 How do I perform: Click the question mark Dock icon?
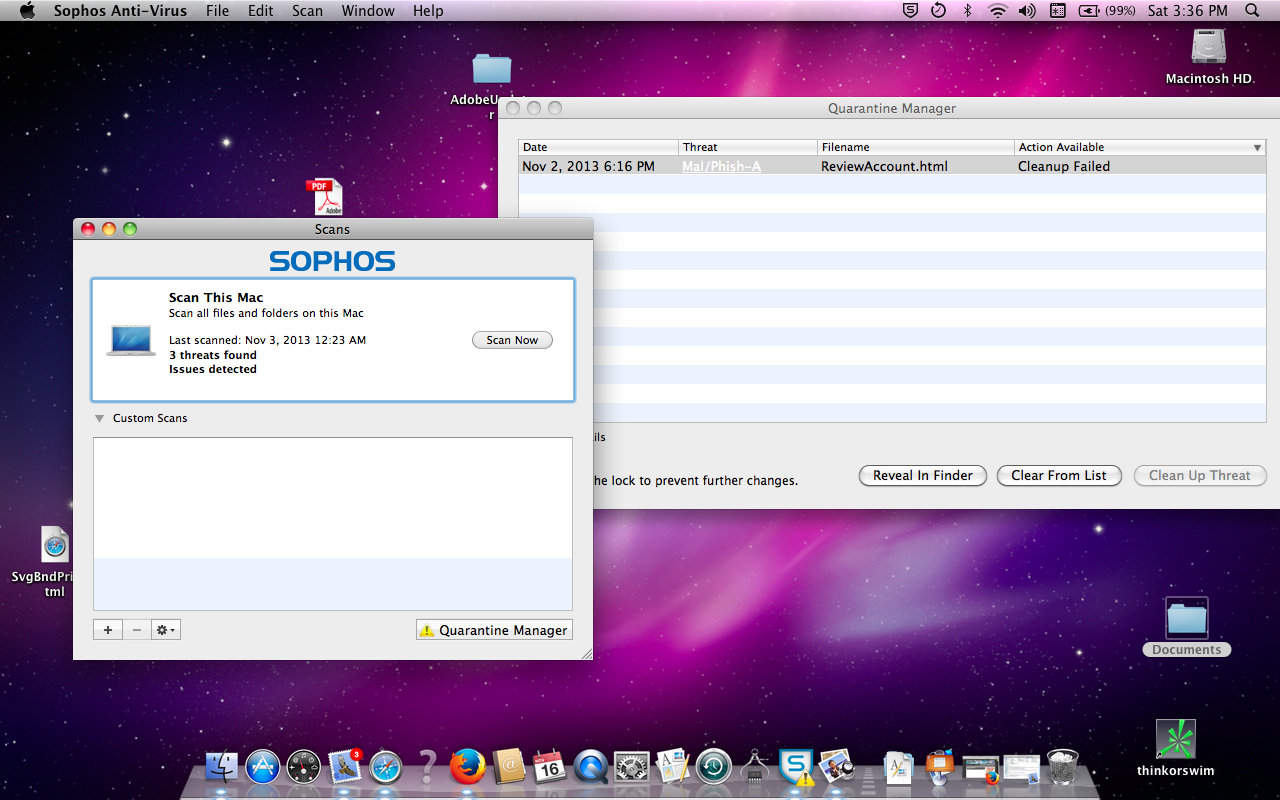[x=427, y=767]
